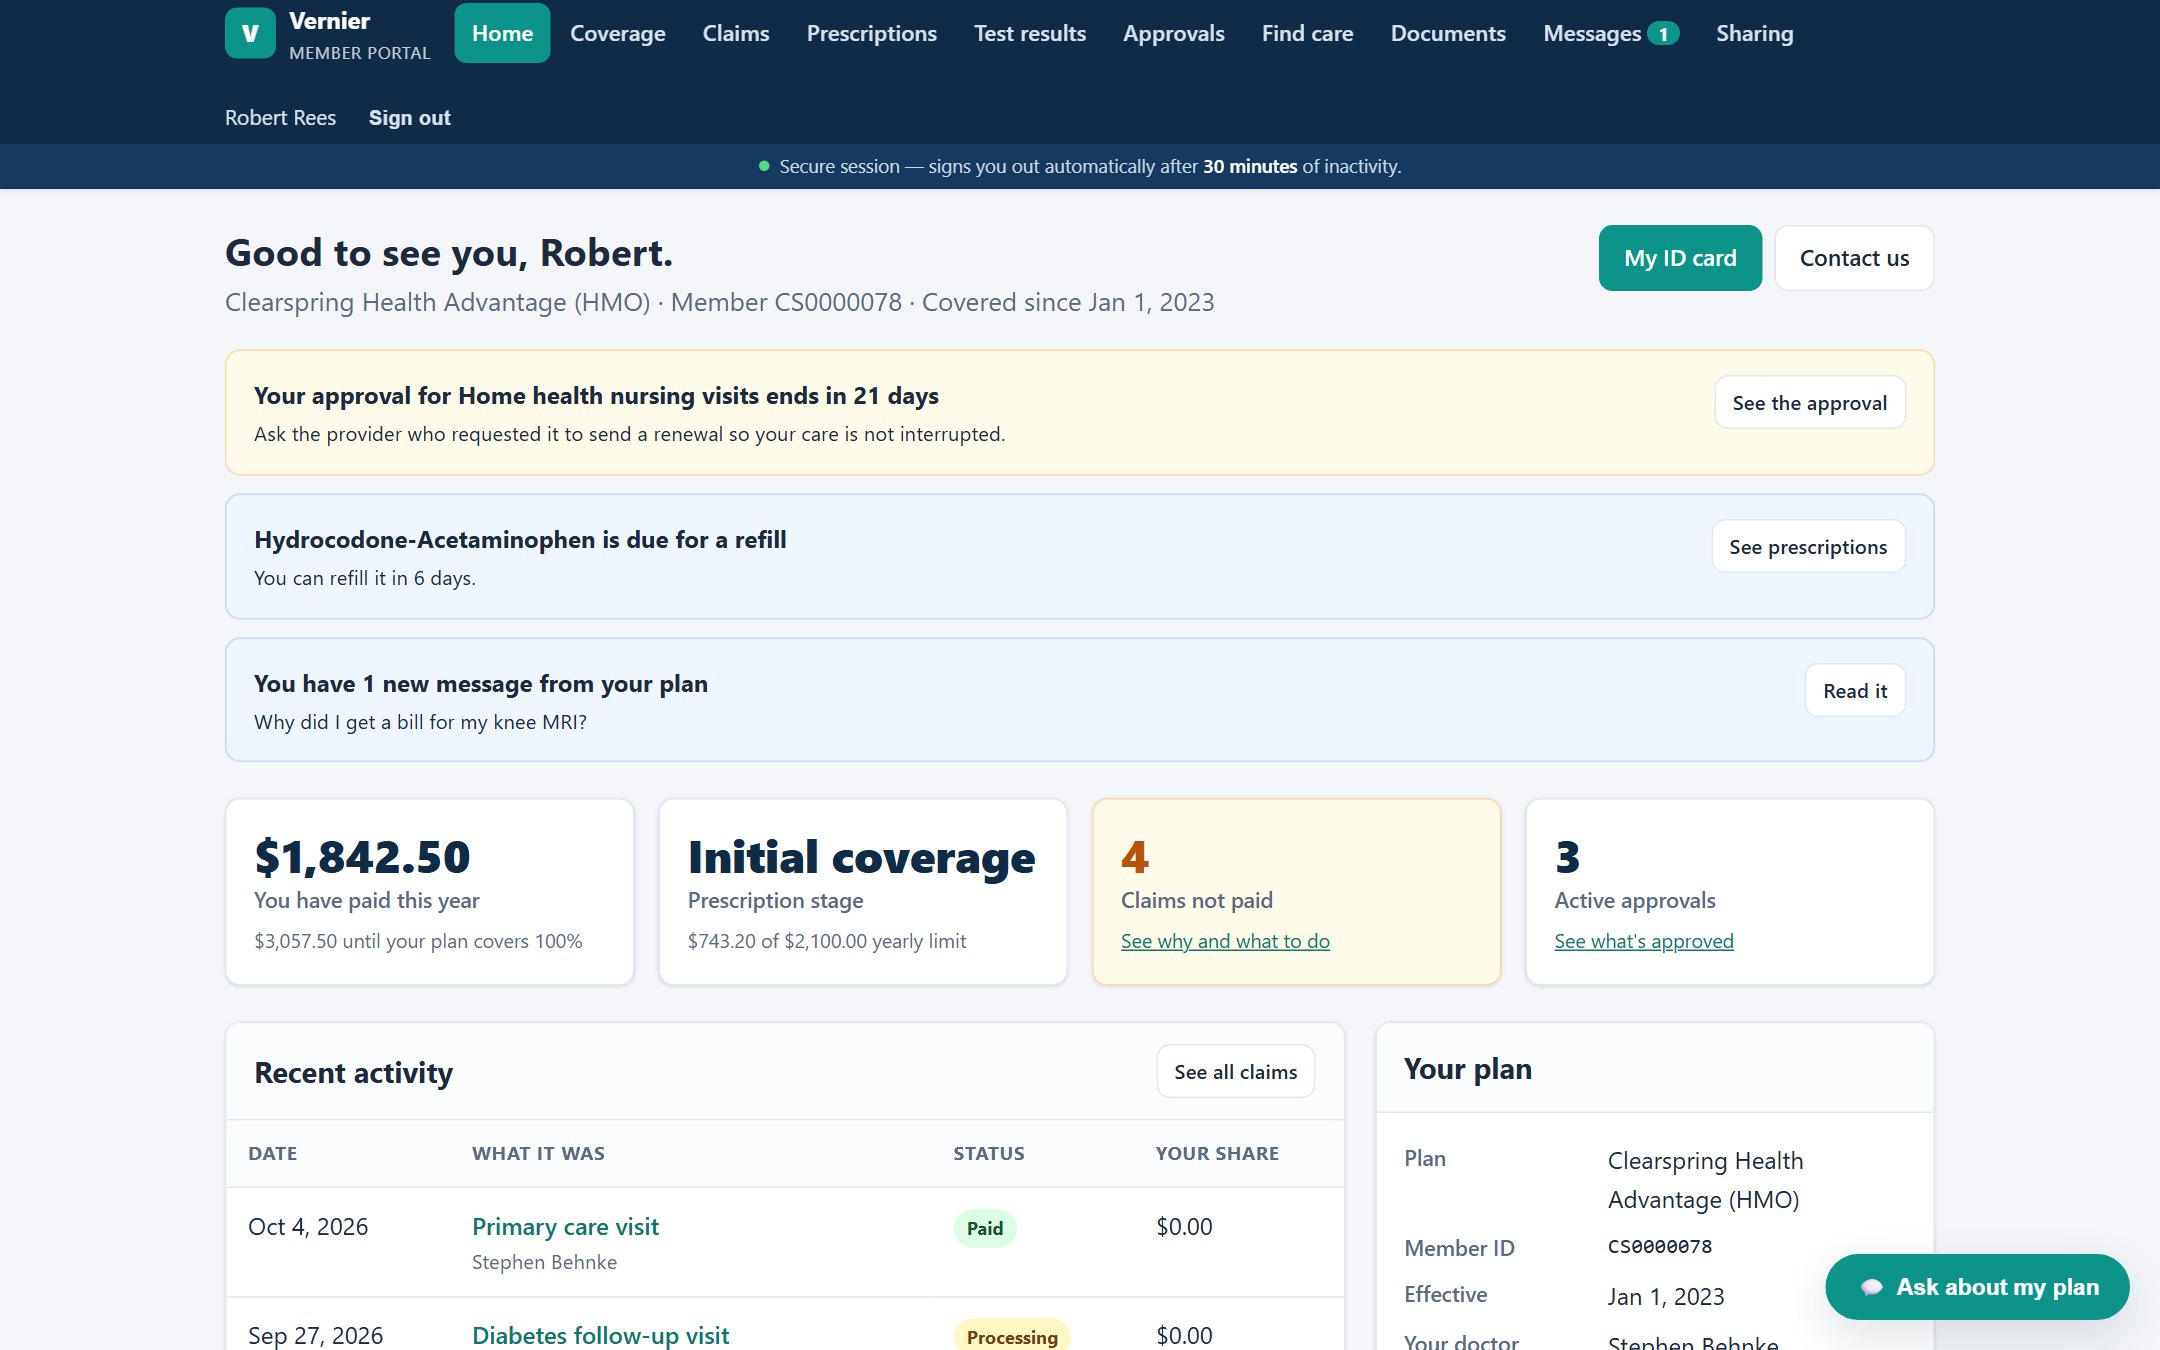
Task: Open the Diabetes follow-up visit claim
Action: pyautogui.click(x=600, y=1336)
